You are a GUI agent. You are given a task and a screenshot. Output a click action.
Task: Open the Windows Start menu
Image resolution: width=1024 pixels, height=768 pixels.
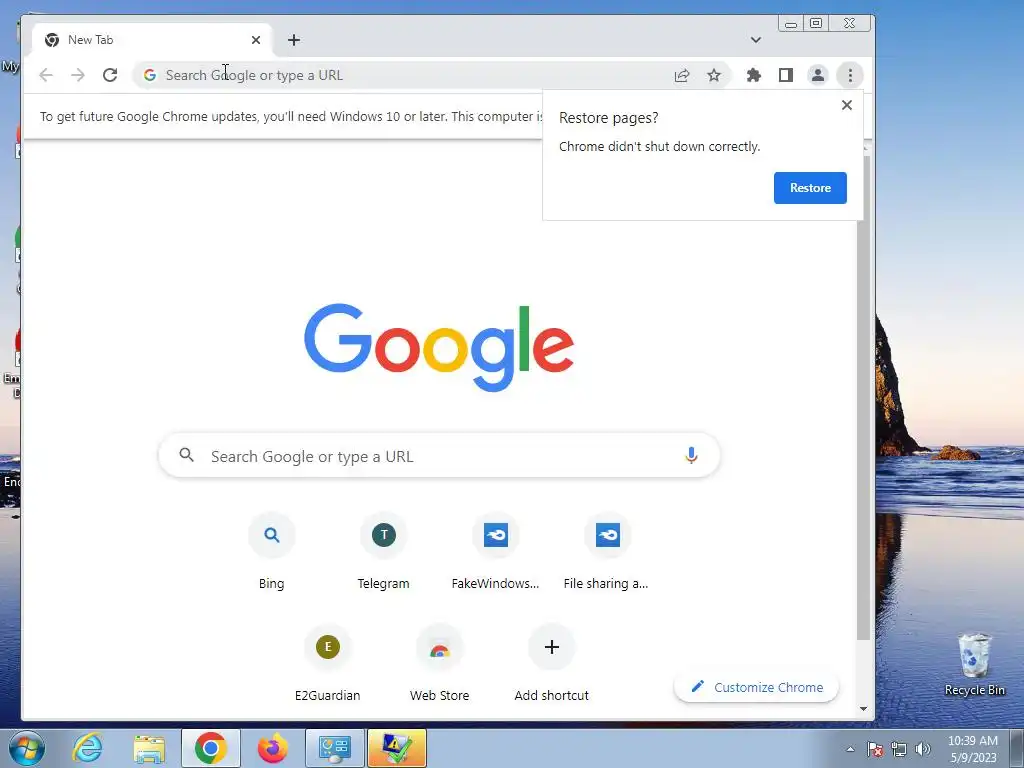[x=27, y=748]
